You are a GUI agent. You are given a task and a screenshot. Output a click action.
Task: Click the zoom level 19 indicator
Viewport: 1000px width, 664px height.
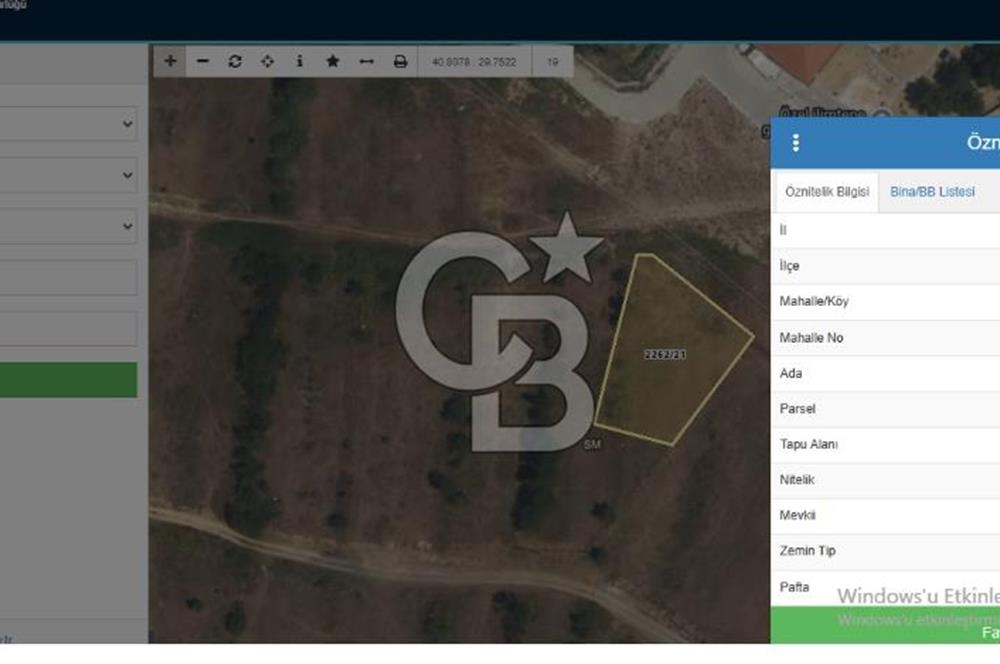[x=552, y=62]
